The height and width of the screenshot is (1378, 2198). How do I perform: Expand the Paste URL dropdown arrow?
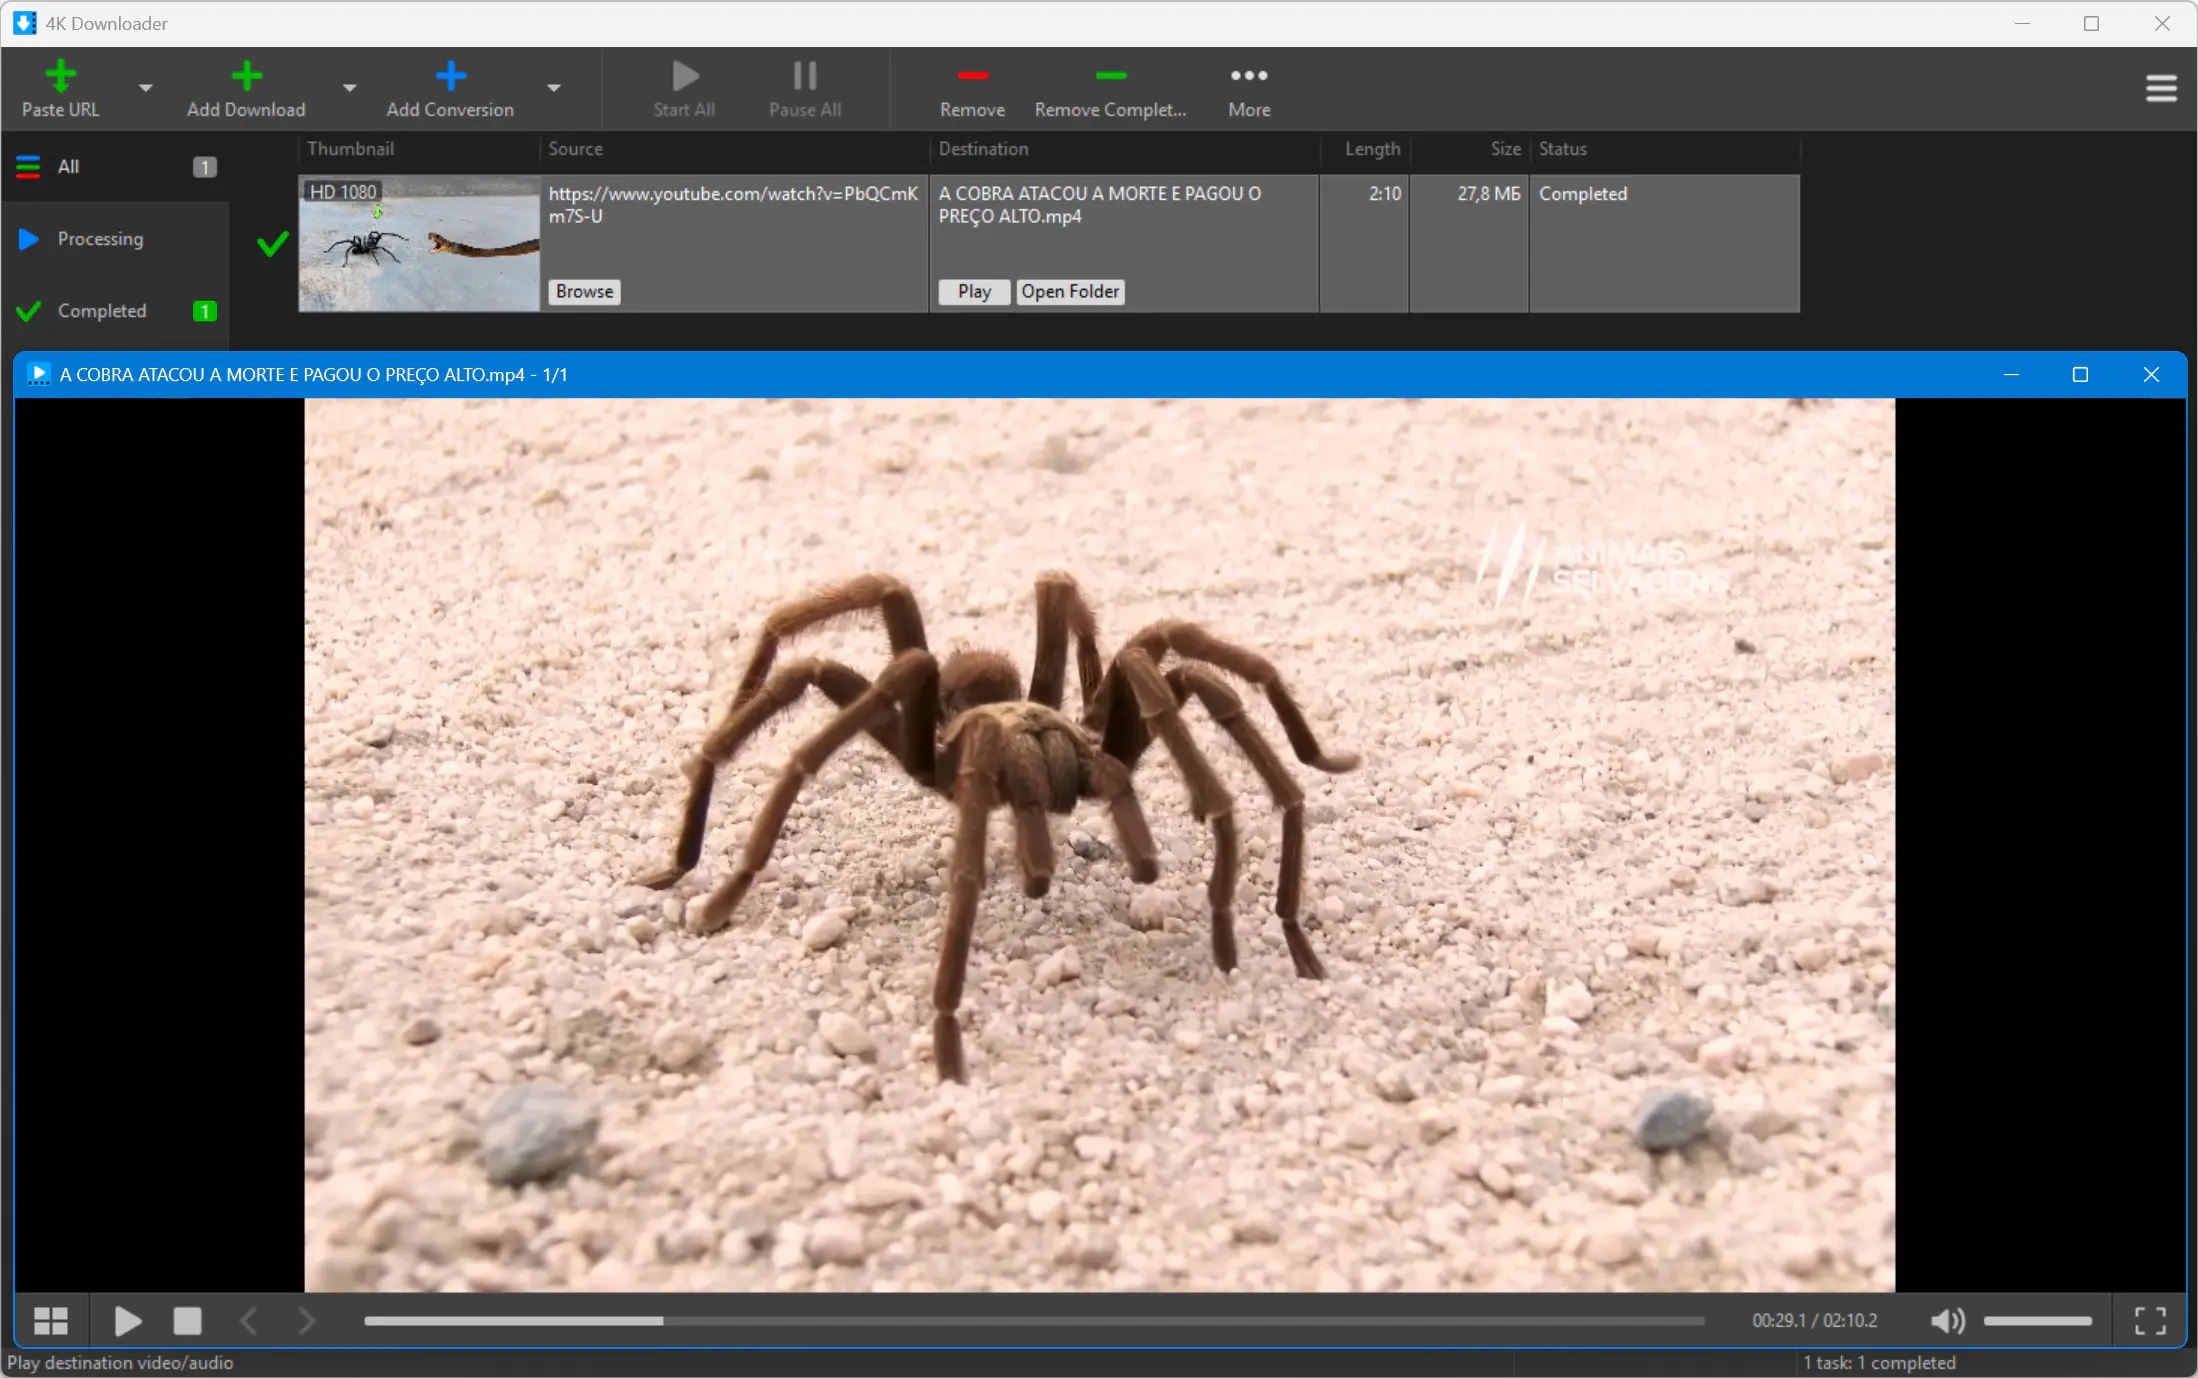click(x=145, y=88)
